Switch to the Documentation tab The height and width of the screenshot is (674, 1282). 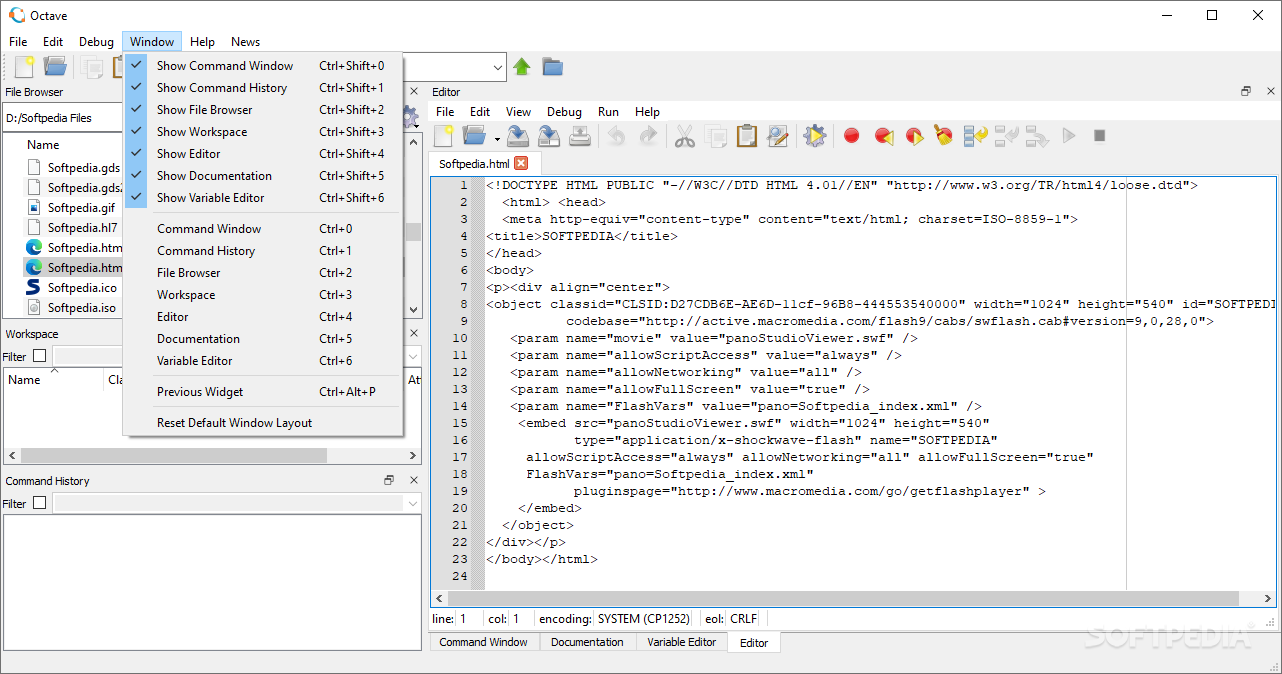(x=587, y=642)
